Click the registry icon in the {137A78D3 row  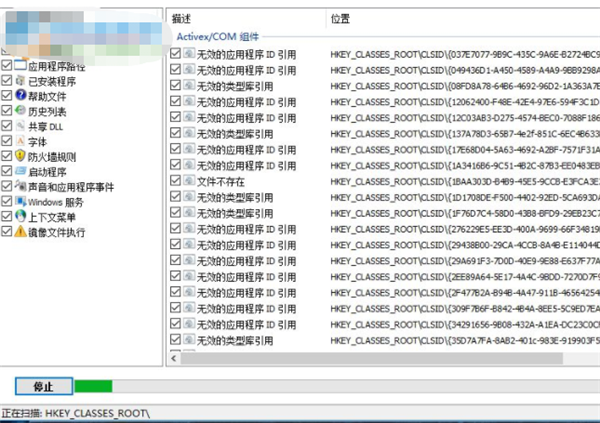click(x=189, y=133)
